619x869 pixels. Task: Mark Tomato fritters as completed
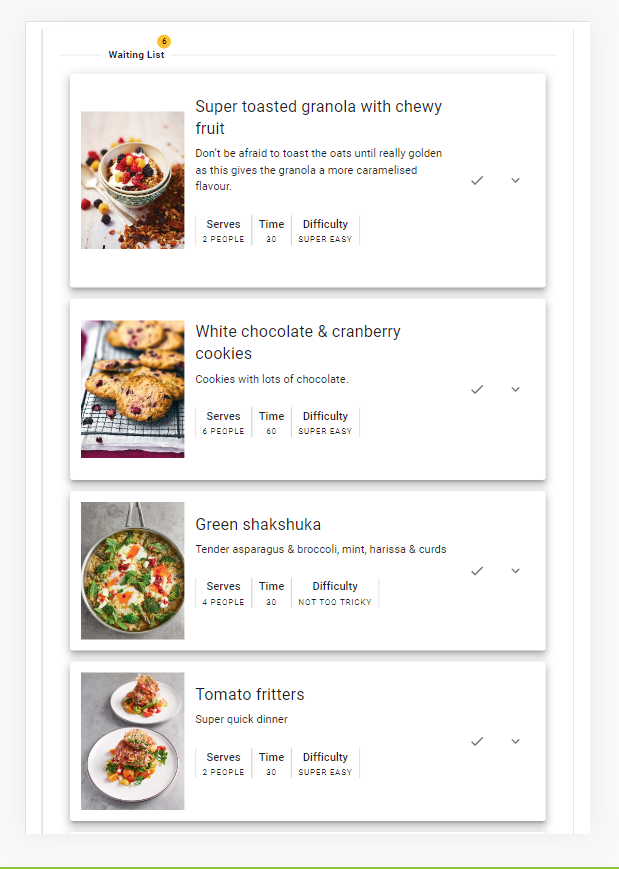click(x=477, y=741)
